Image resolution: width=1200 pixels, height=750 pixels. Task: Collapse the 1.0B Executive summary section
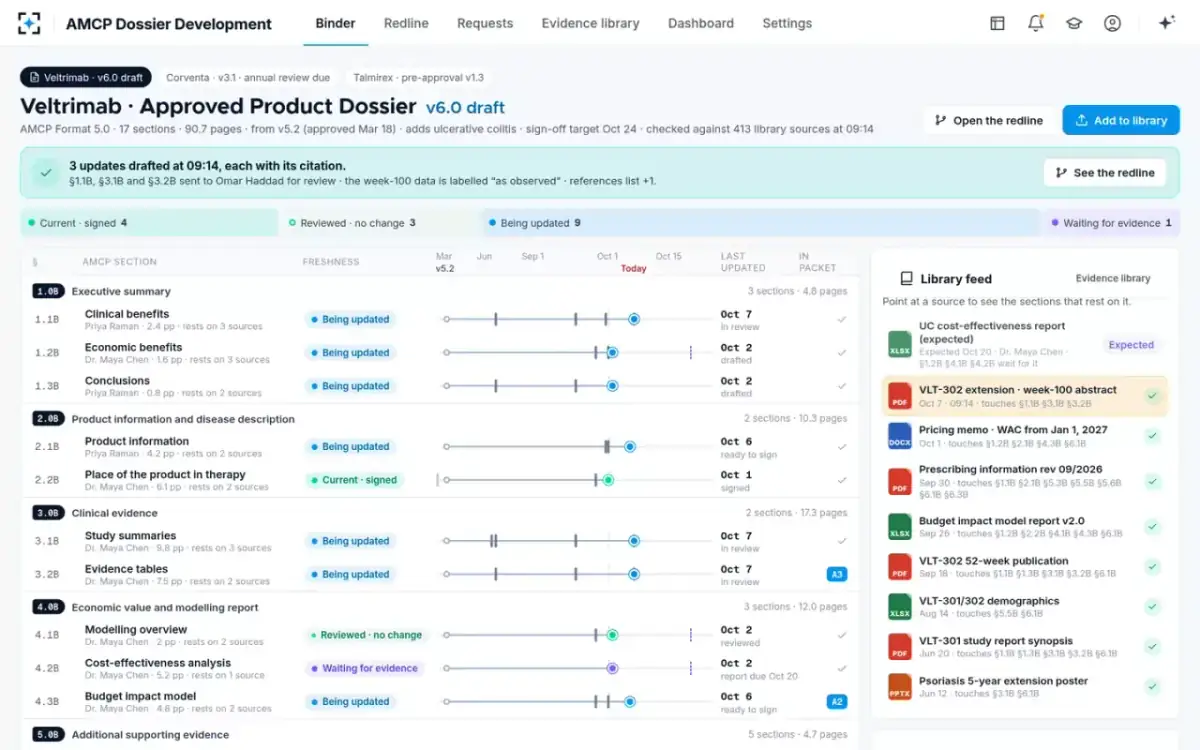click(440, 291)
